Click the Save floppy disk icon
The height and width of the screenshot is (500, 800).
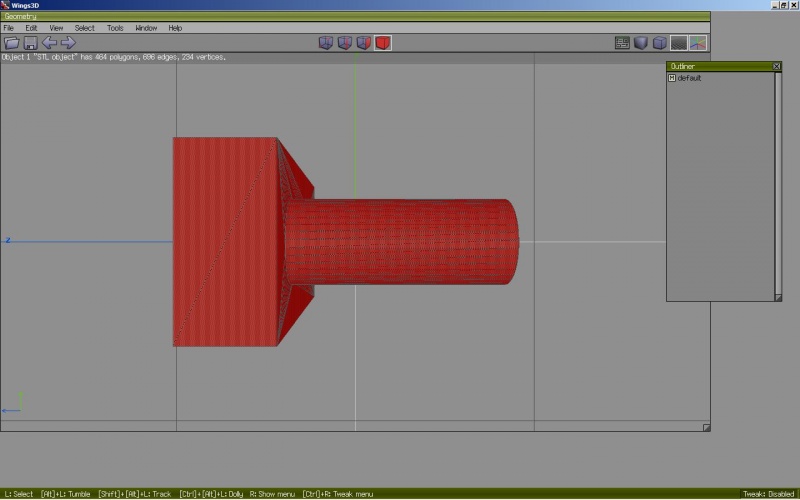(x=30, y=43)
